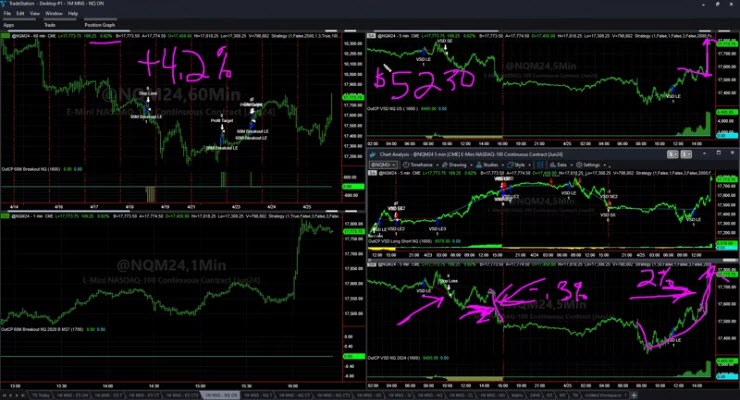Click the first link button in Chart Analysis title bar
The height and width of the screenshot is (400, 740).
[673, 154]
